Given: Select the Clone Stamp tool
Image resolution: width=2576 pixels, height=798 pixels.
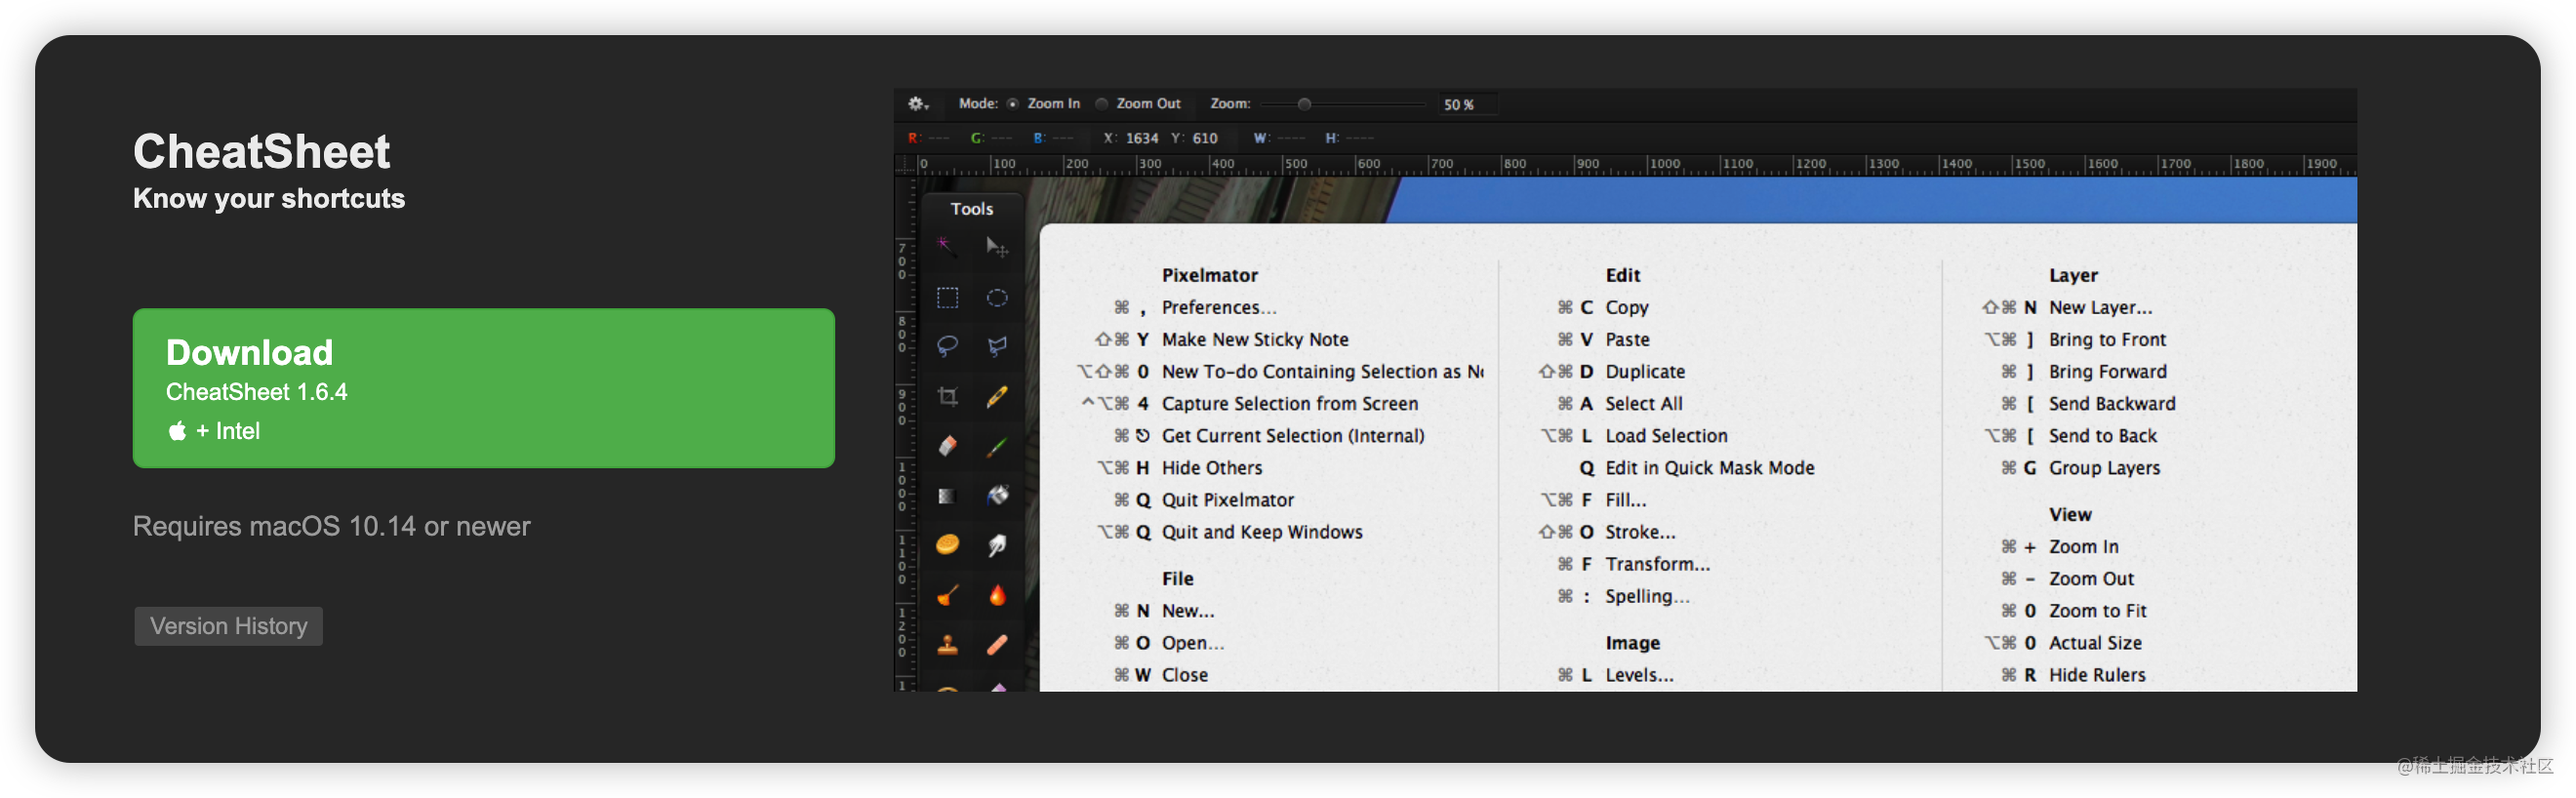Looking at the screenshot, I should pos(946,645).
